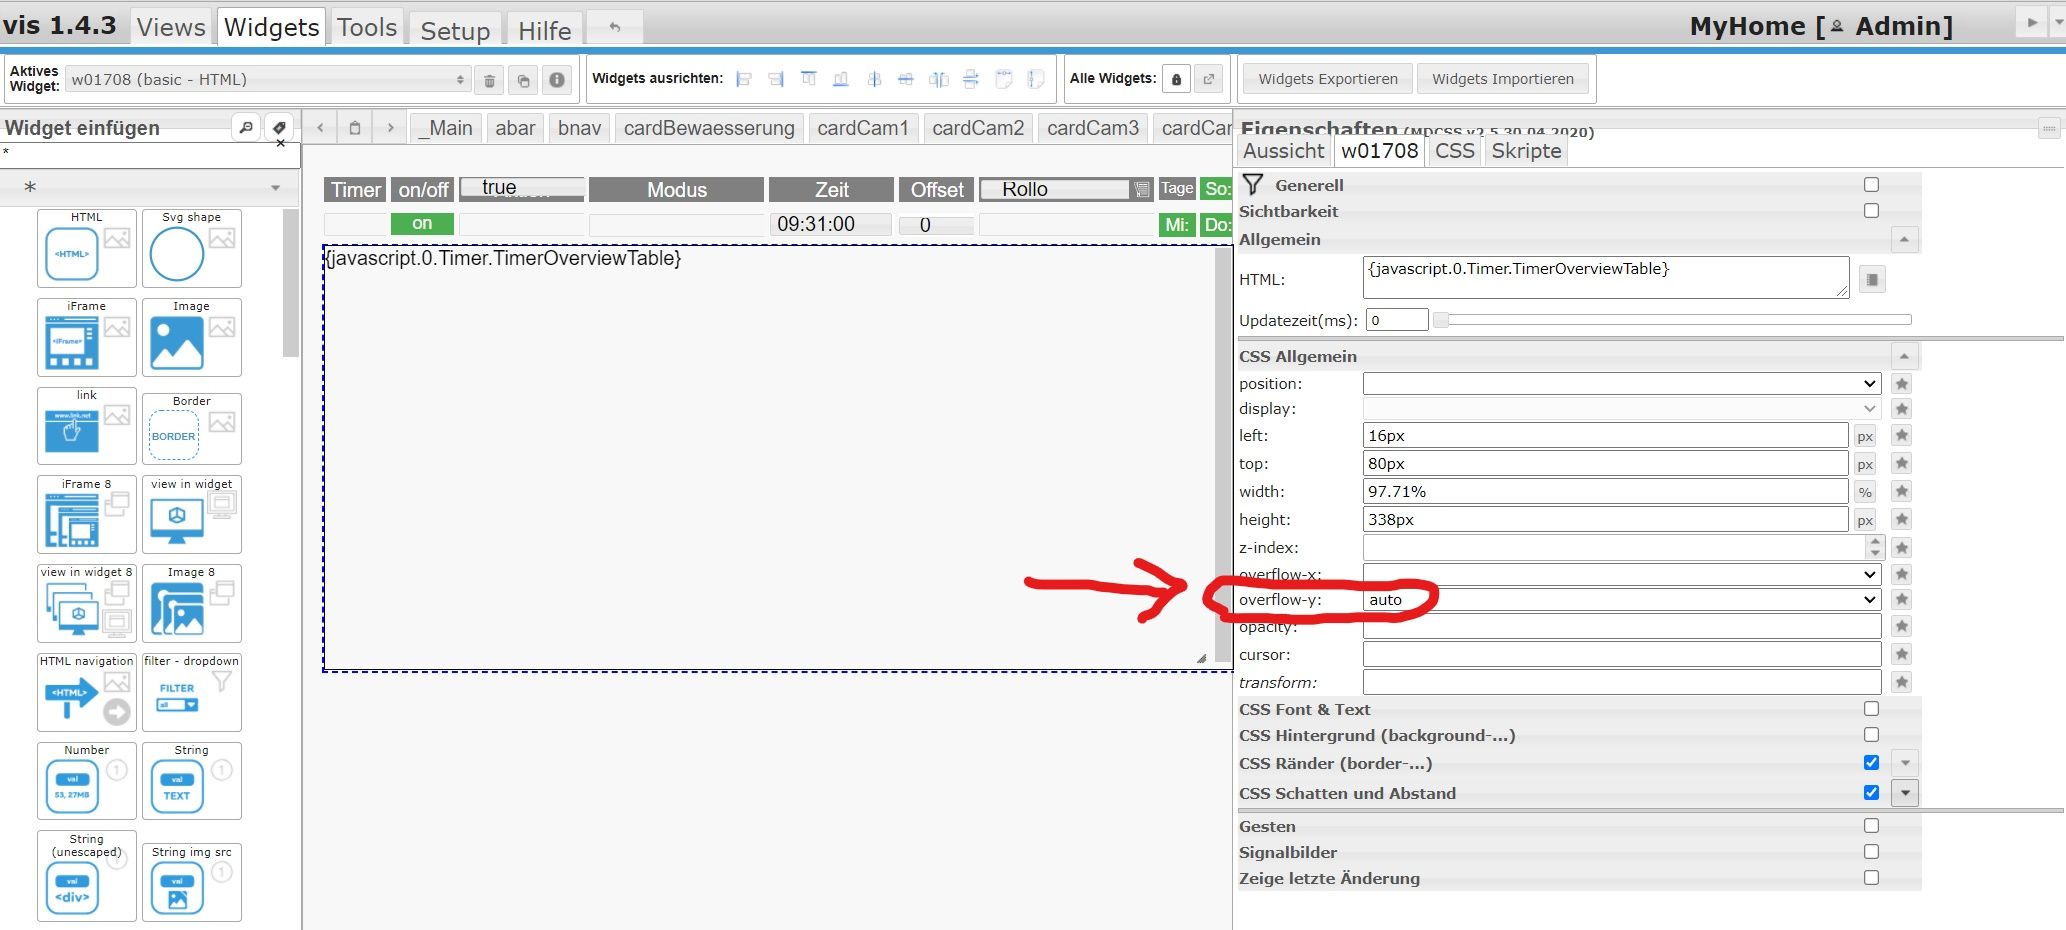Collapse the Allgemein section

(x=1904, y=240)
